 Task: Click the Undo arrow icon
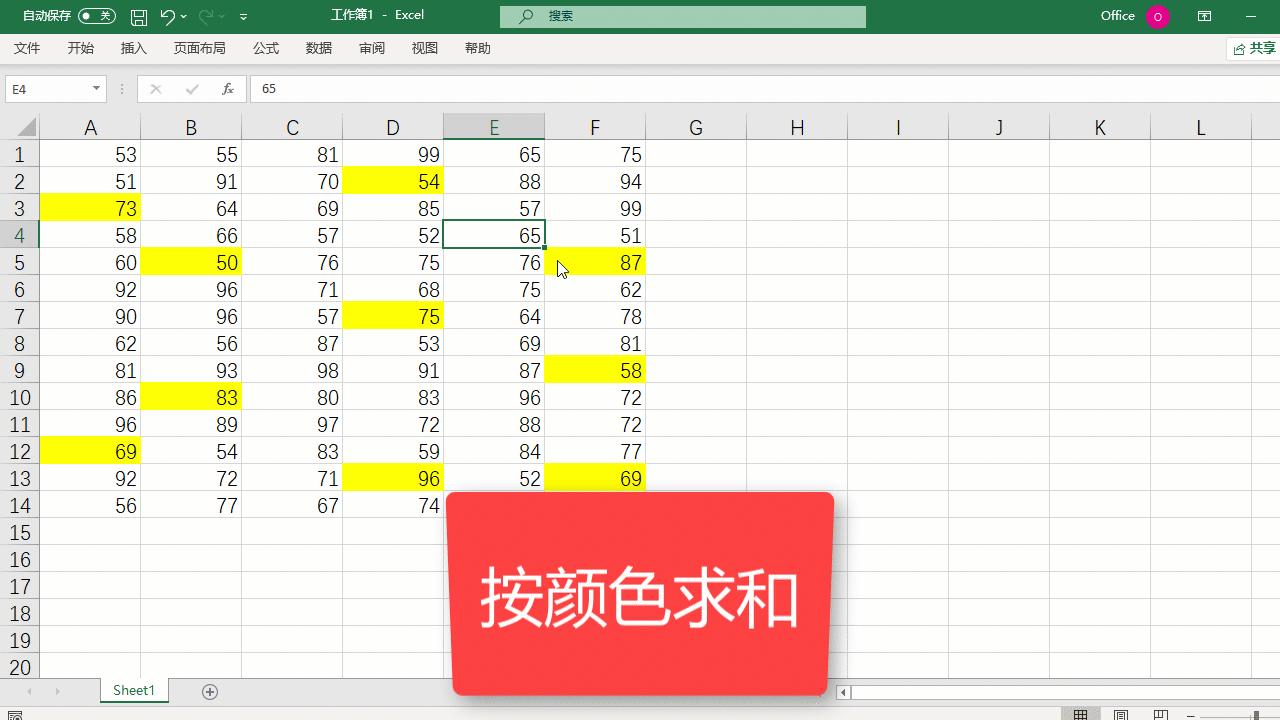(166, 15)
